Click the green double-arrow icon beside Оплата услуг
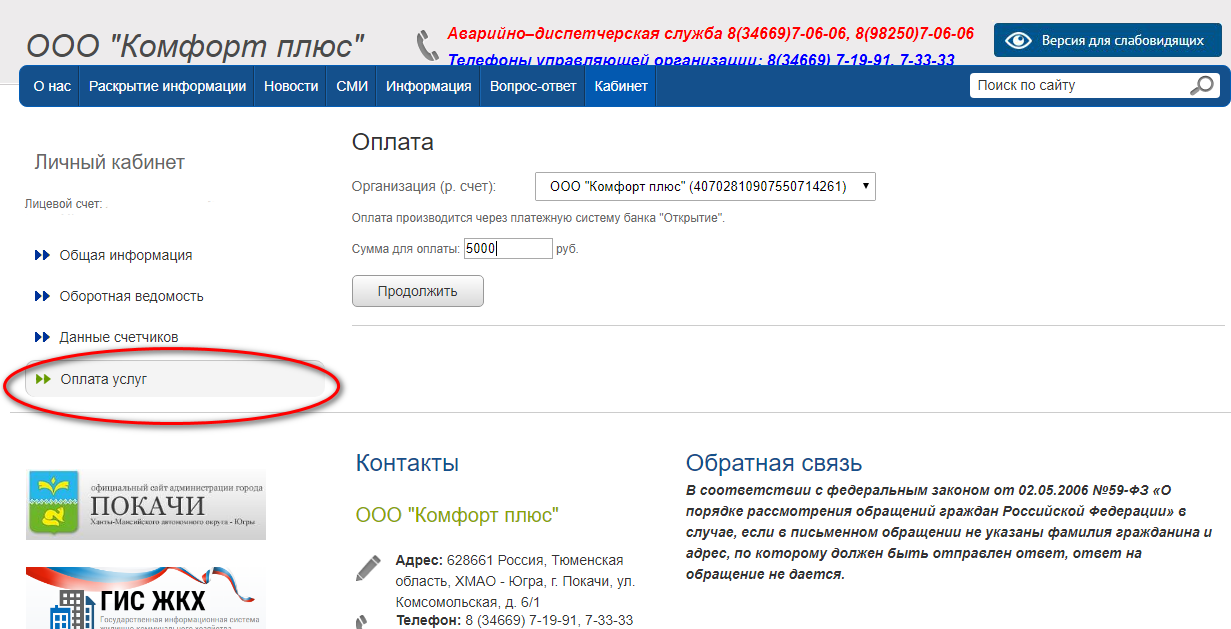 point(42,379)
